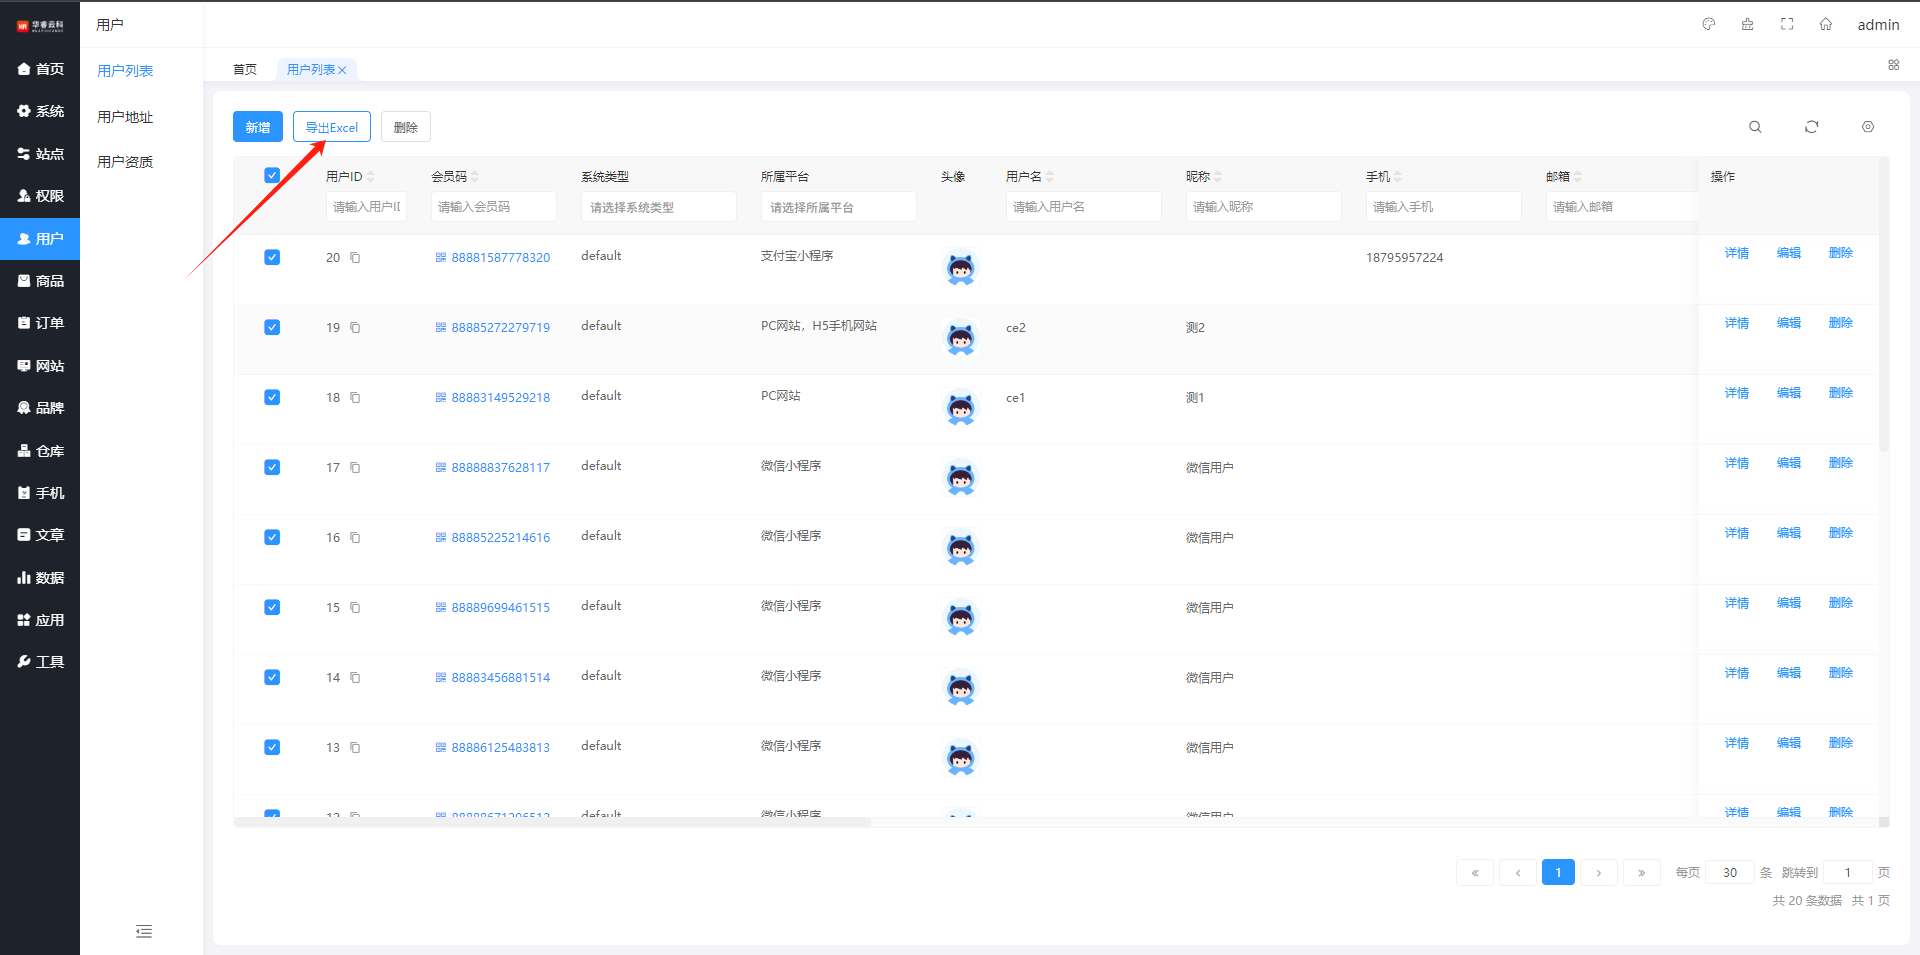Image resolution: width=1920 pixels, height=955 pixels.
Task: Open member code 88885272279719 link
Action: 500,328
